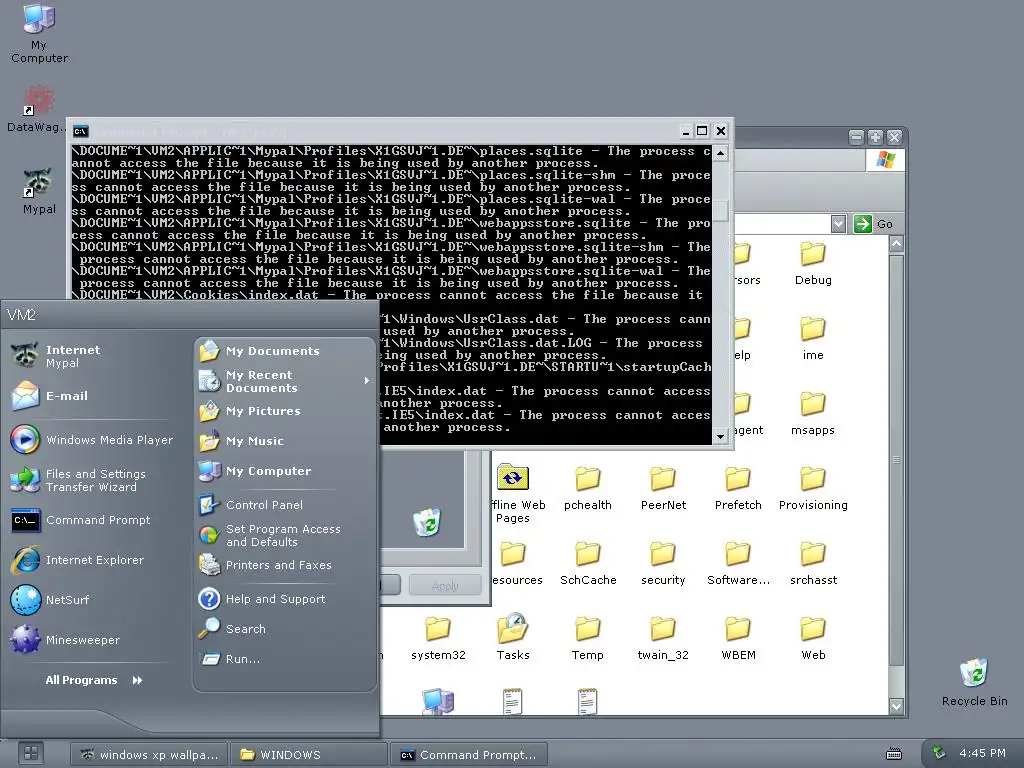Launch Windows Media Player
The width and height of the screenshot is (1024, 768).
tap(91, 440)
